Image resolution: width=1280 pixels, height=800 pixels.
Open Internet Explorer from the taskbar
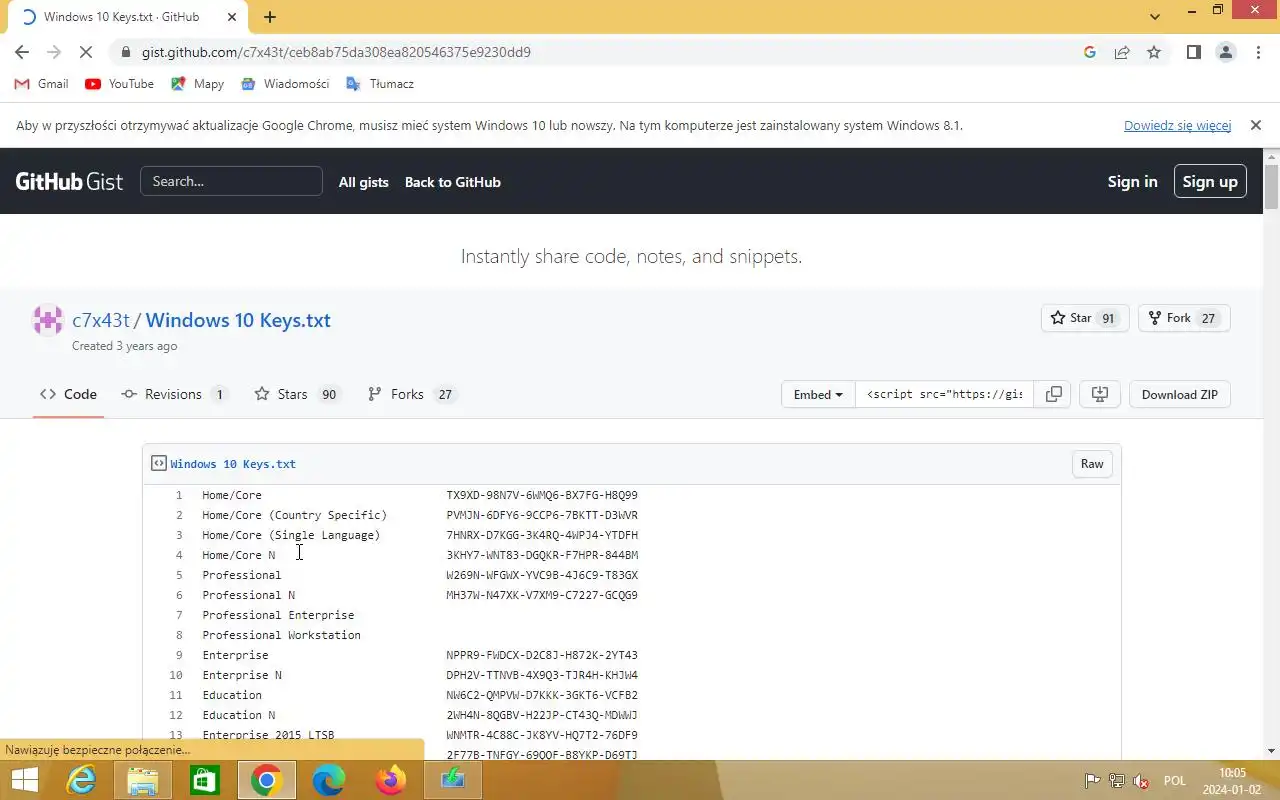tap(82, 780)
